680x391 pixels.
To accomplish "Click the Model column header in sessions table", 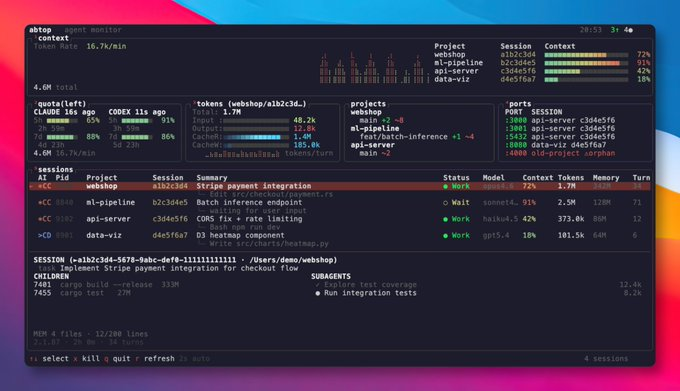I will tap(494, 178).
